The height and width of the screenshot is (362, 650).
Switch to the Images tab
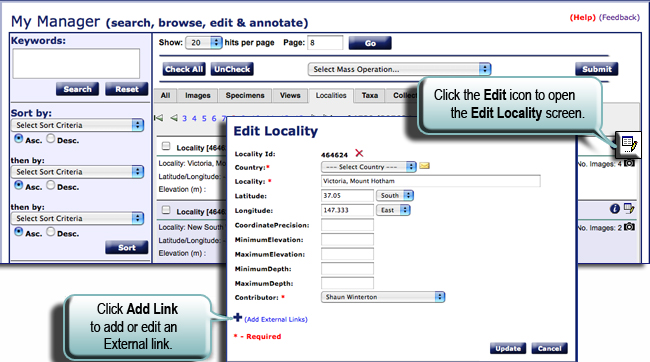(198, 95)
